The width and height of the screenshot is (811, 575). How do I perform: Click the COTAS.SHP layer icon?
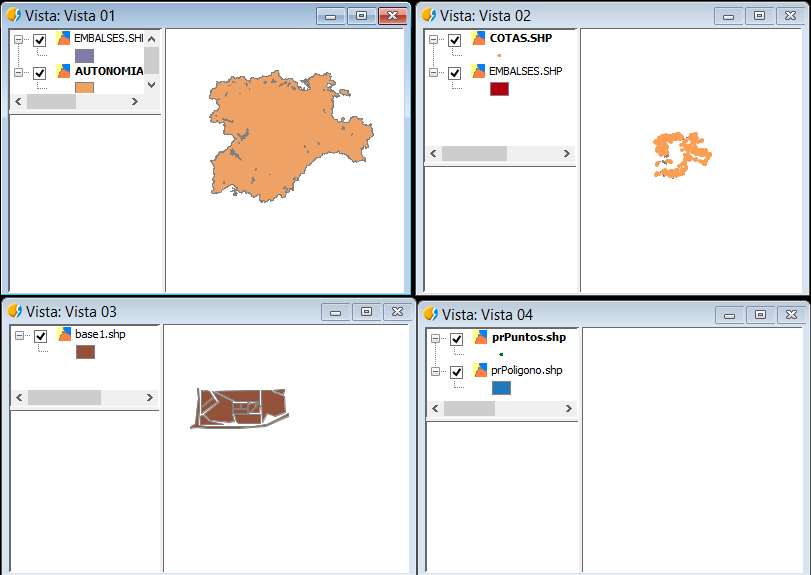point(479,39)
